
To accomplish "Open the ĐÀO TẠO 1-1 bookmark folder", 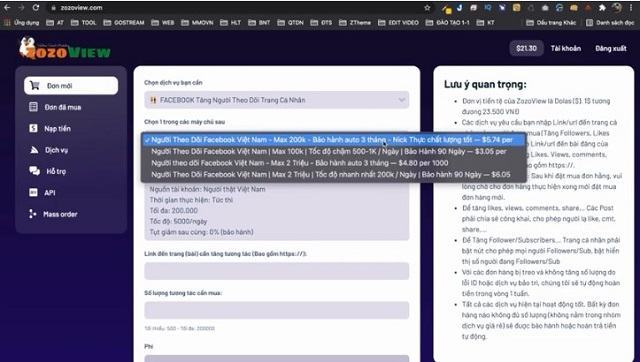I will (x=448, y=22).
